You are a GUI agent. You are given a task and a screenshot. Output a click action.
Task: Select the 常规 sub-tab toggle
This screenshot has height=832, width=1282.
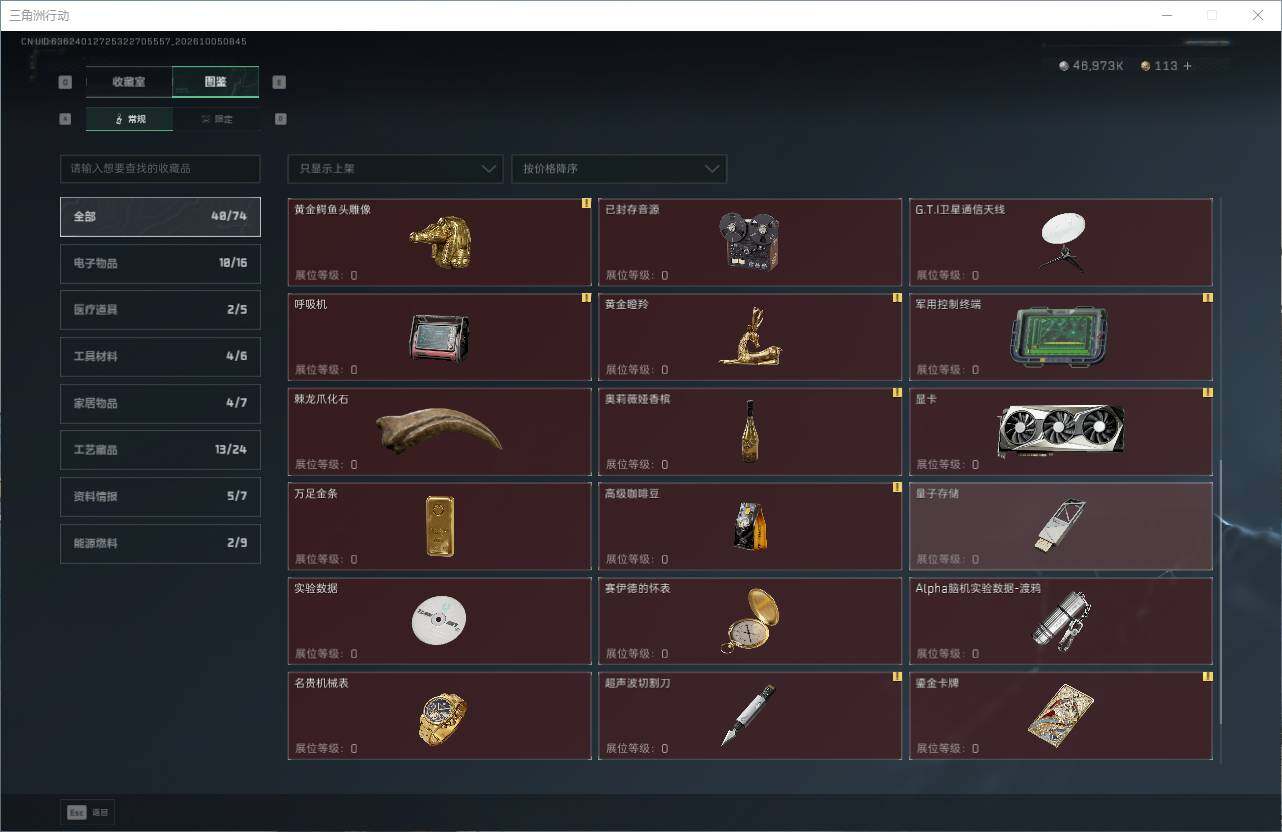click(x=130, y=119)
